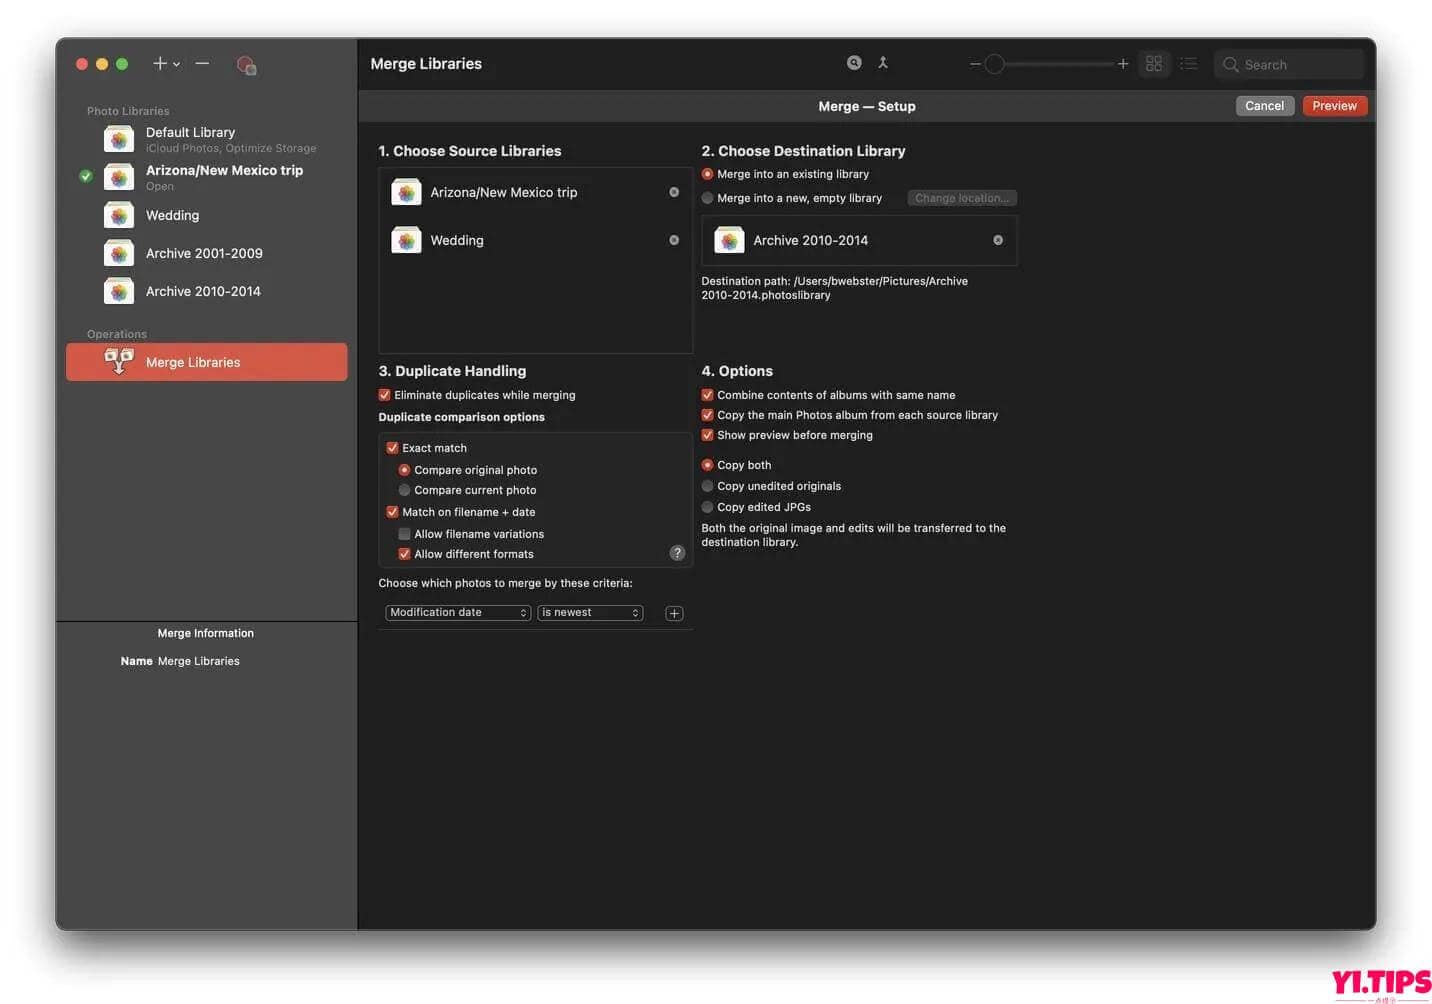Choose Merge into an existing library
This screenshot has width=1432, height=1004.
click(x=708, y=174)
